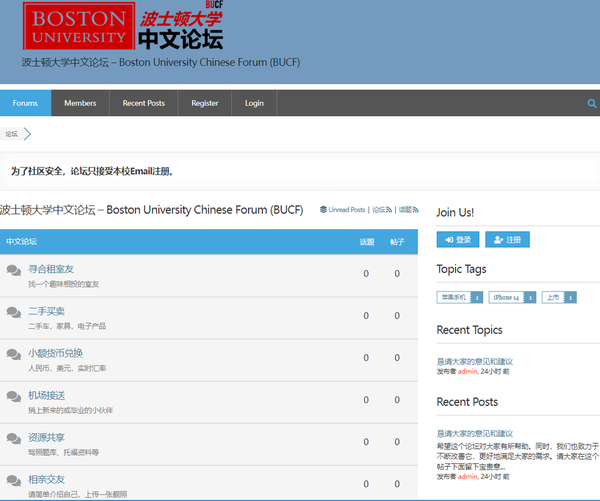Click the site title 波士顿大学中文论坛 in header

[161, 62]
